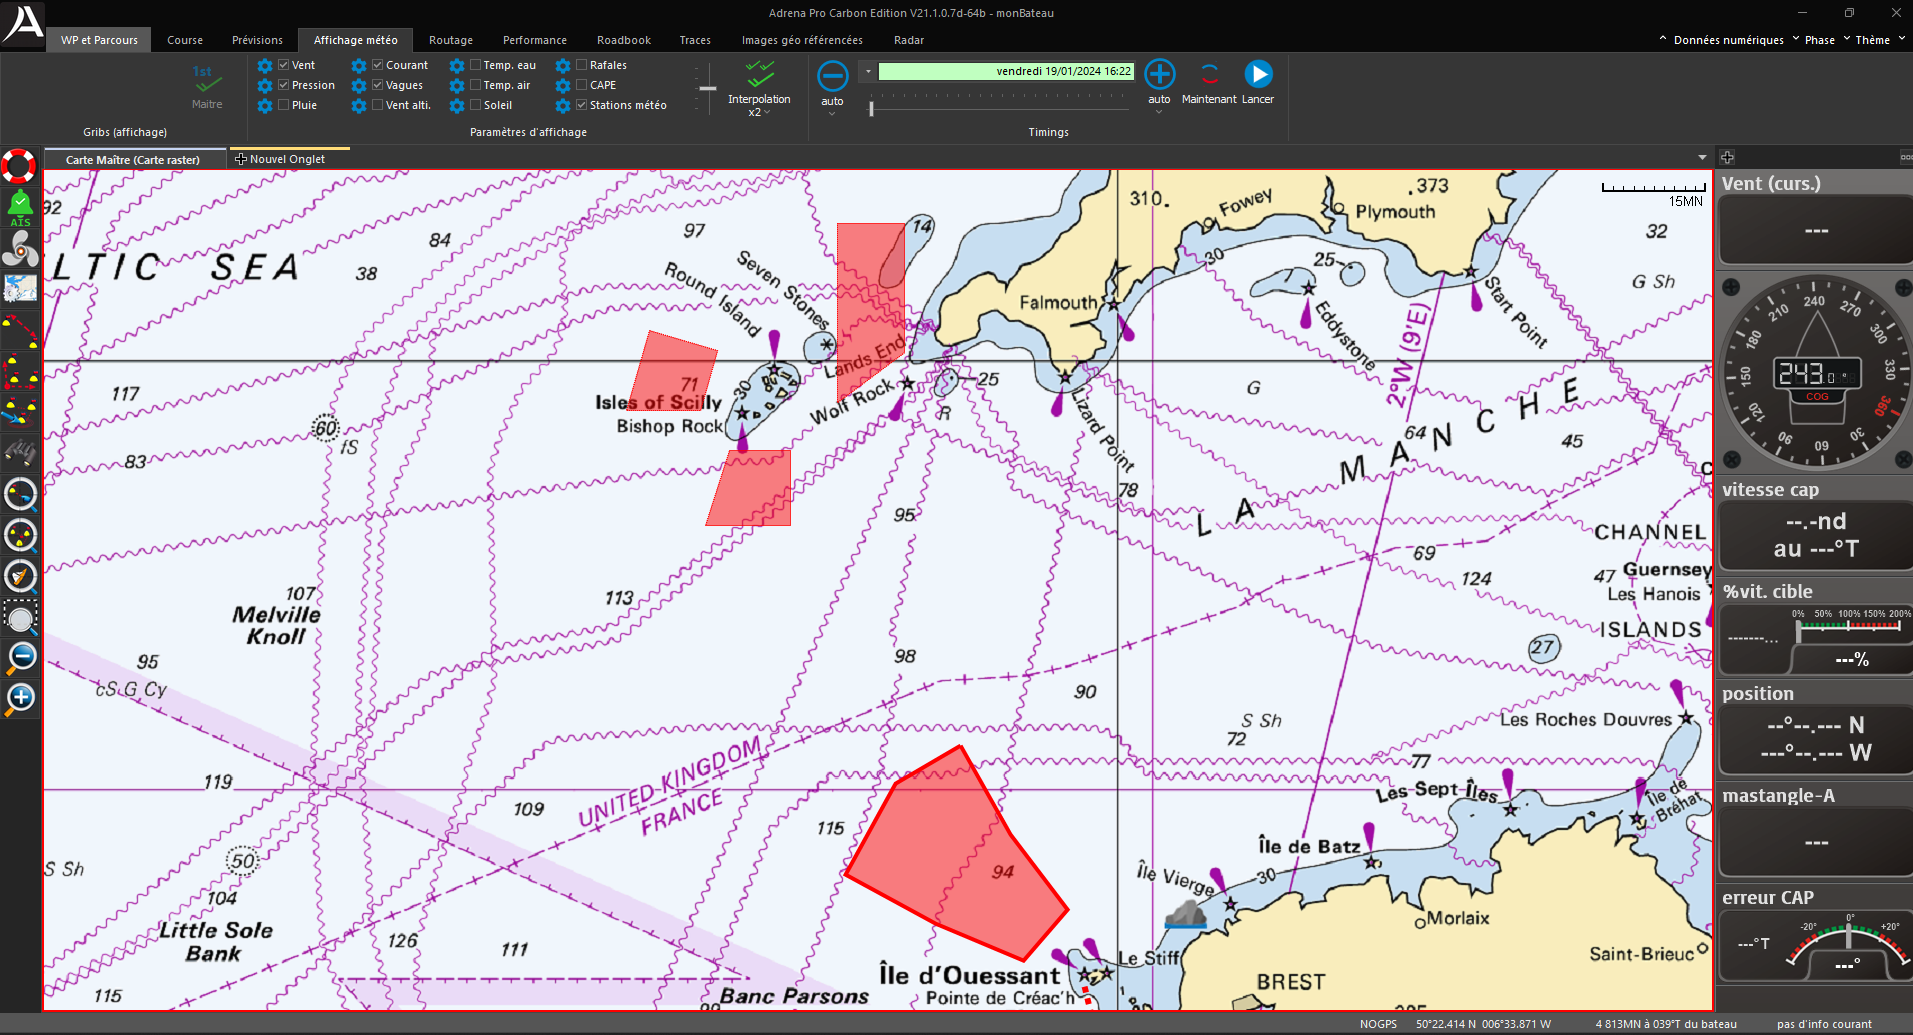
Task: Open Pression settings gear icon
Action: [x=265, y=86]
